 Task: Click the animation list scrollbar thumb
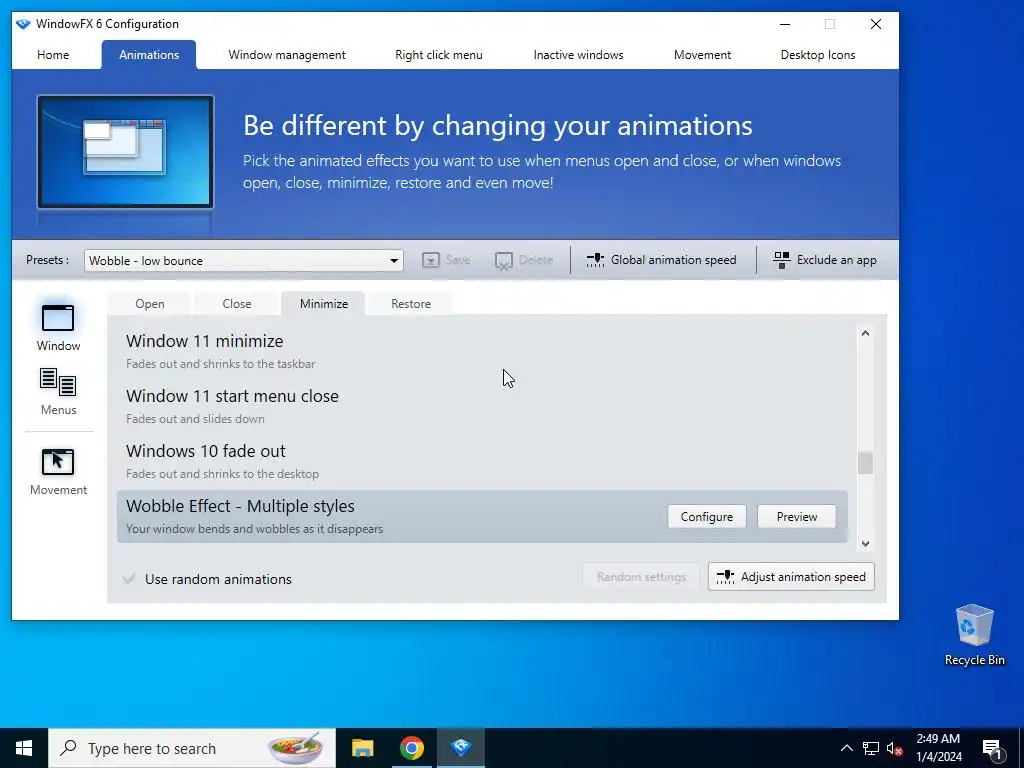(x=865, y=463)
